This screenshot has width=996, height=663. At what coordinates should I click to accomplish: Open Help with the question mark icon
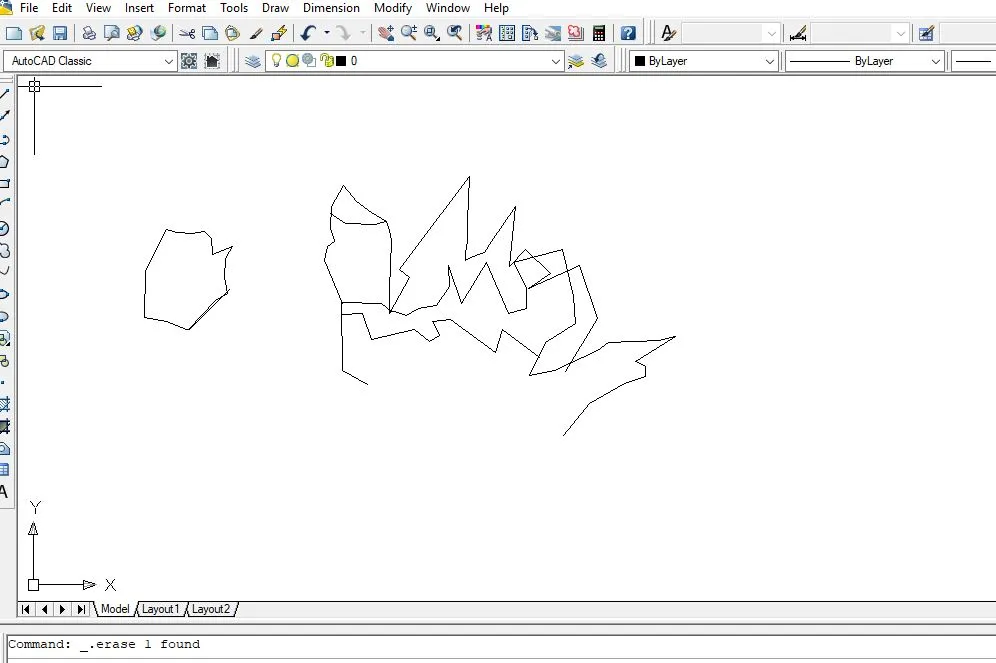[x=628, y=33]
